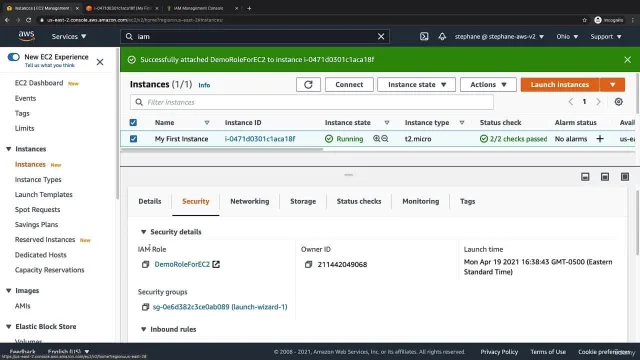640x360 pixels.
Task: Switch to the Storage tab
Action: [x=303, y=201]
